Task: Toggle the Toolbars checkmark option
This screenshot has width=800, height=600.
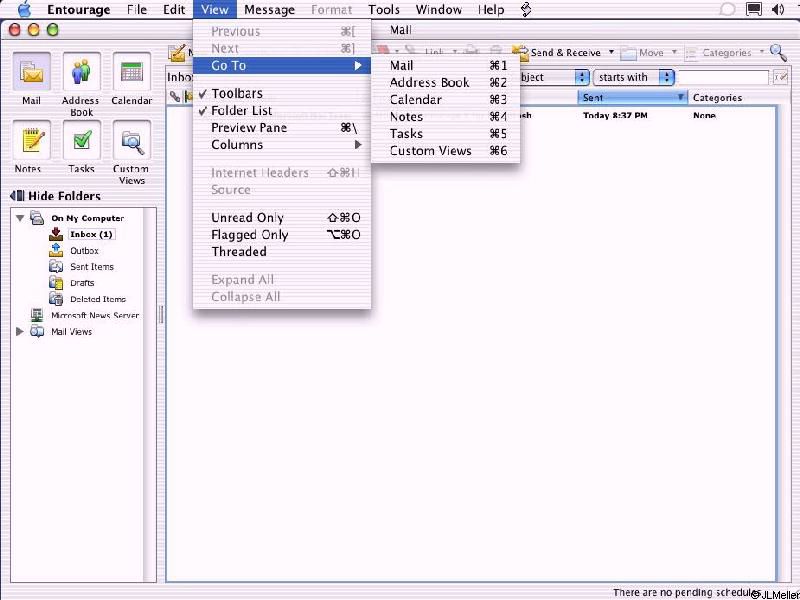Action: (x=282, y=93)
